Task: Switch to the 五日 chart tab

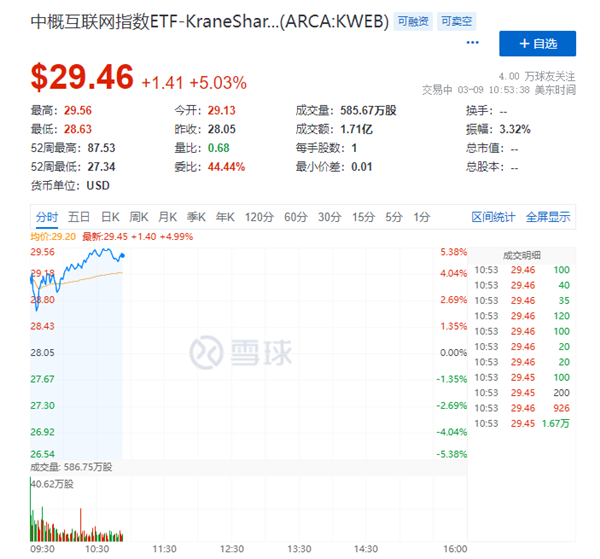Action: (79, 217)
